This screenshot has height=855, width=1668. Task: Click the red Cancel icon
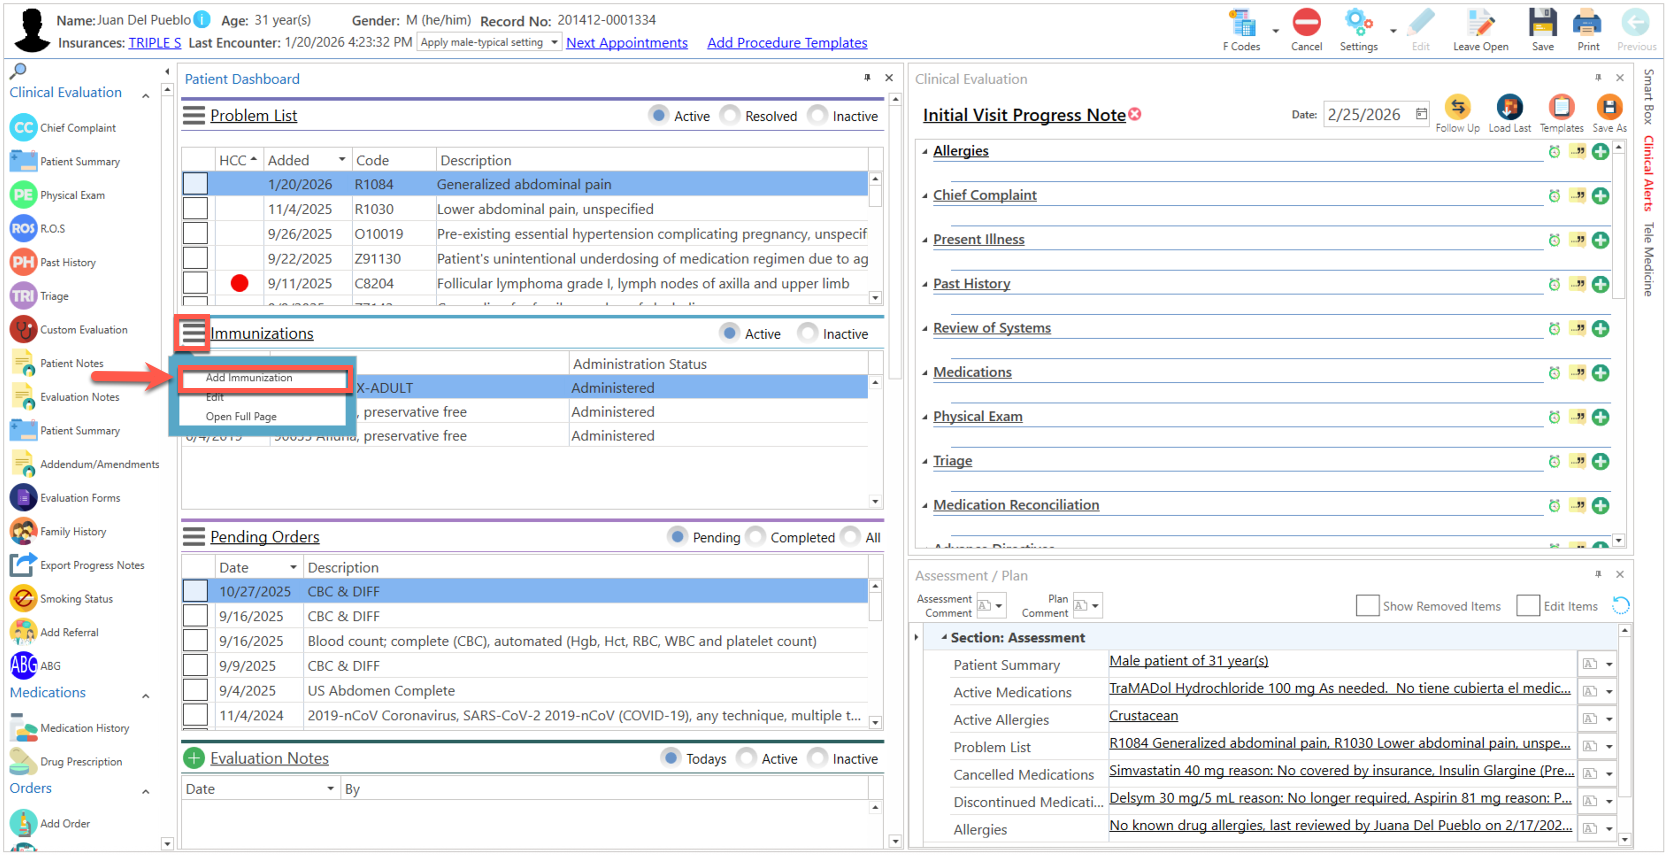[x=1306, y=22]
